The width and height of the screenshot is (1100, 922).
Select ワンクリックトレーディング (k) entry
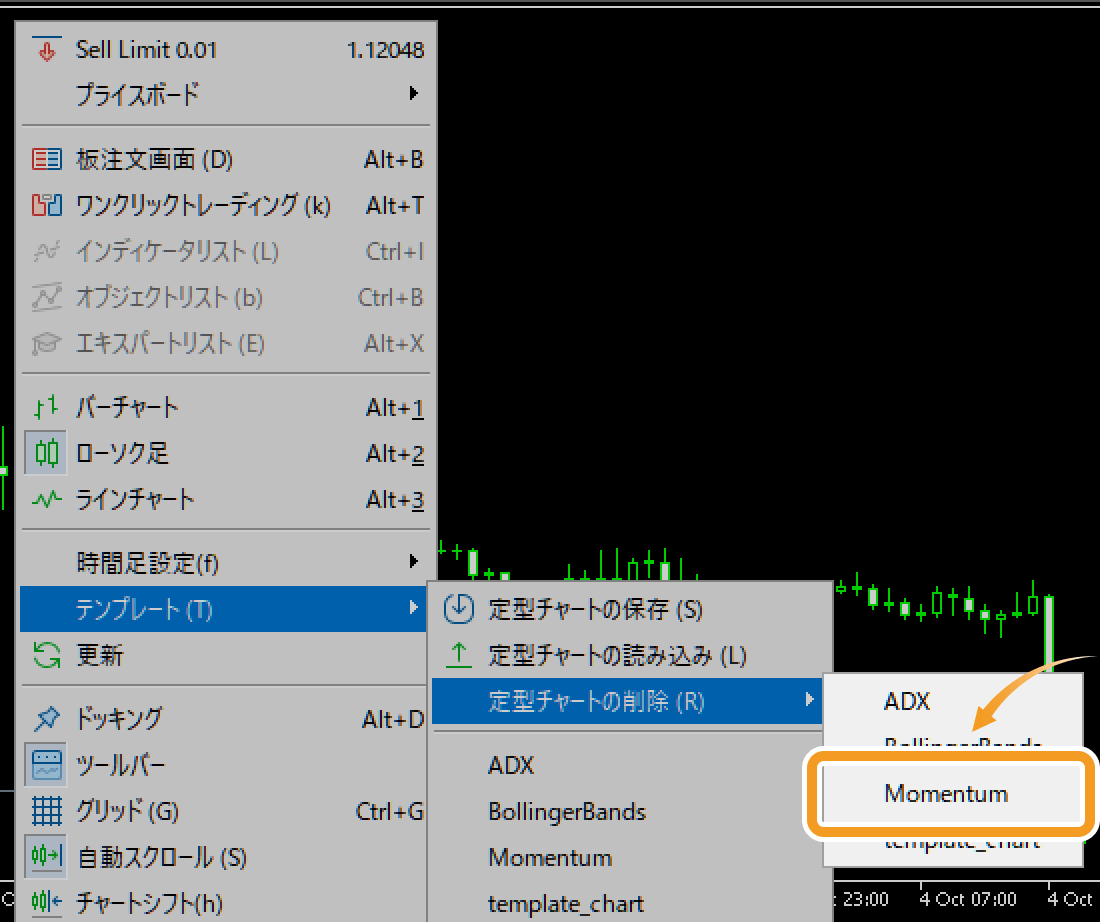tap(224, 205)
